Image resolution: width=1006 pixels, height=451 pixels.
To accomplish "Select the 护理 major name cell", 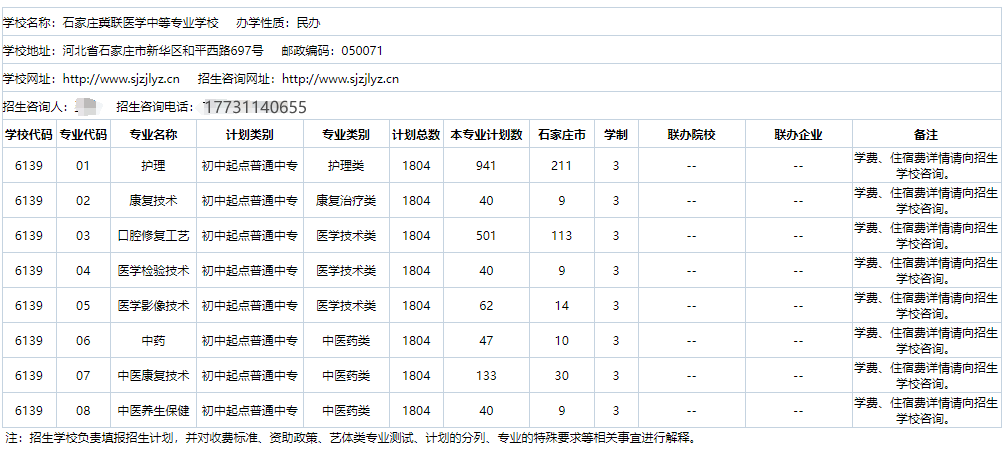I will coord(153,166).
